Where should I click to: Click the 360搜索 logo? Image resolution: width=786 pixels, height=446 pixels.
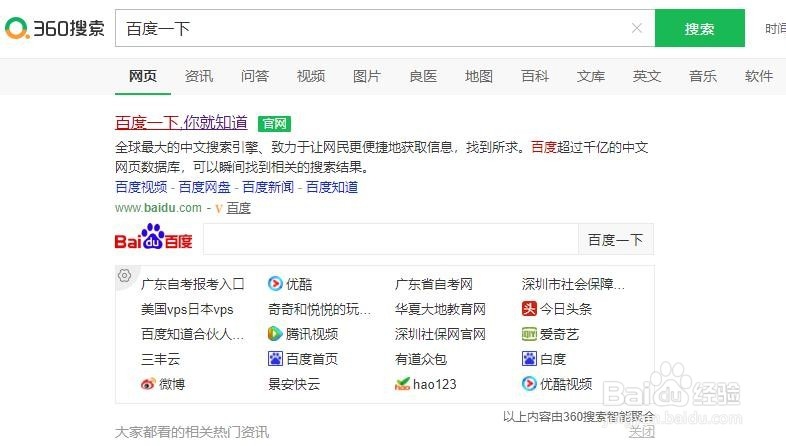coord(55,28)
